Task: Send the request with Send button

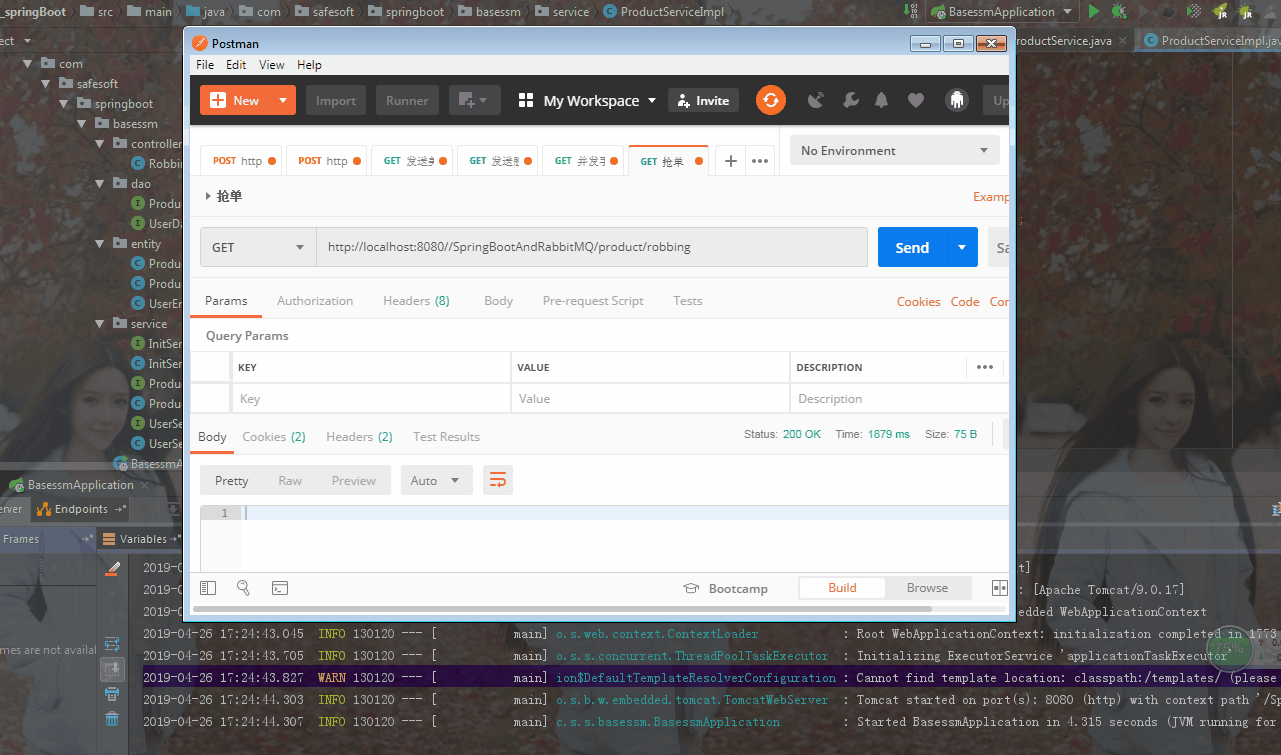Action: tap(912, 247)
